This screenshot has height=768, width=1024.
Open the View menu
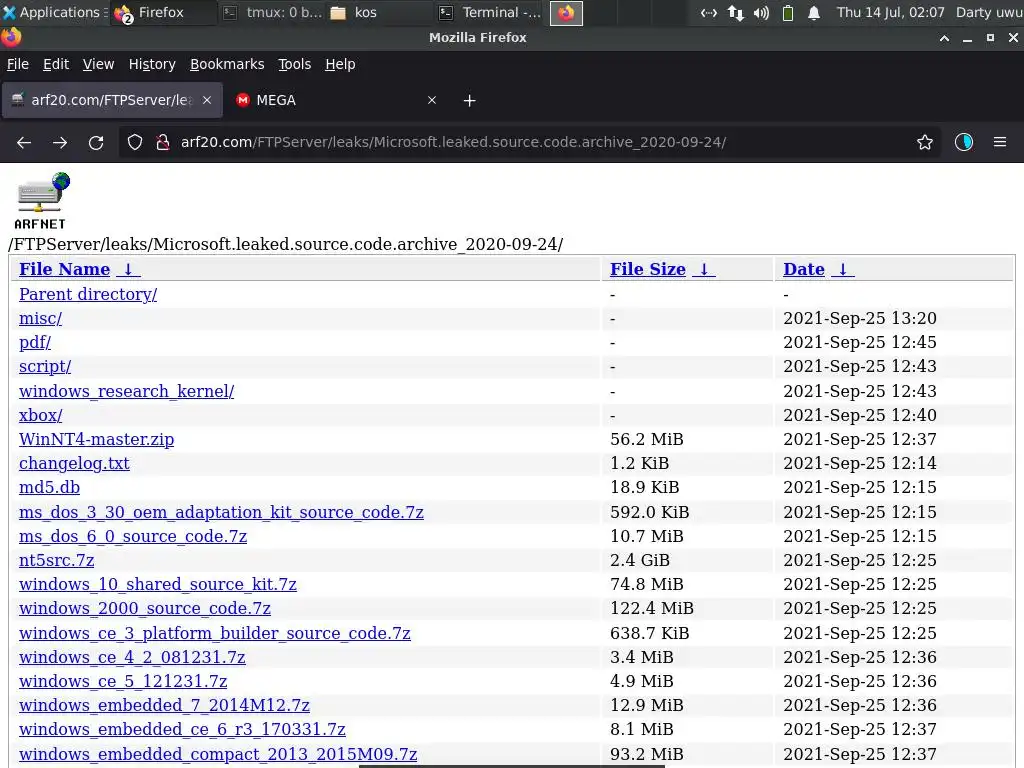(x=98, y=64)
